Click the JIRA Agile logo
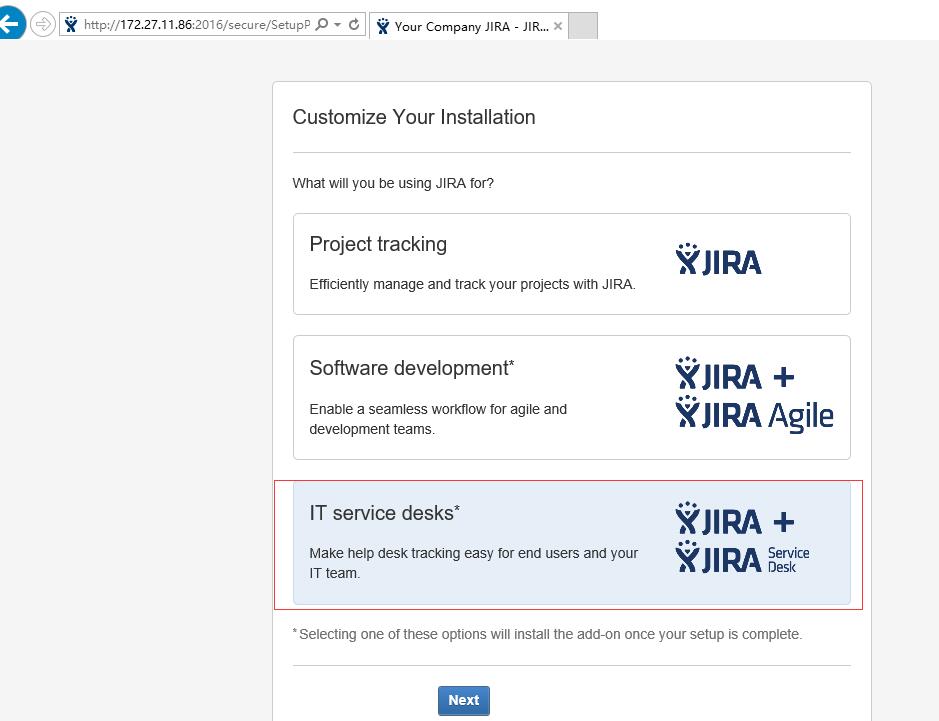The width and height of the screenshot is (939, 721). [754, 414]
